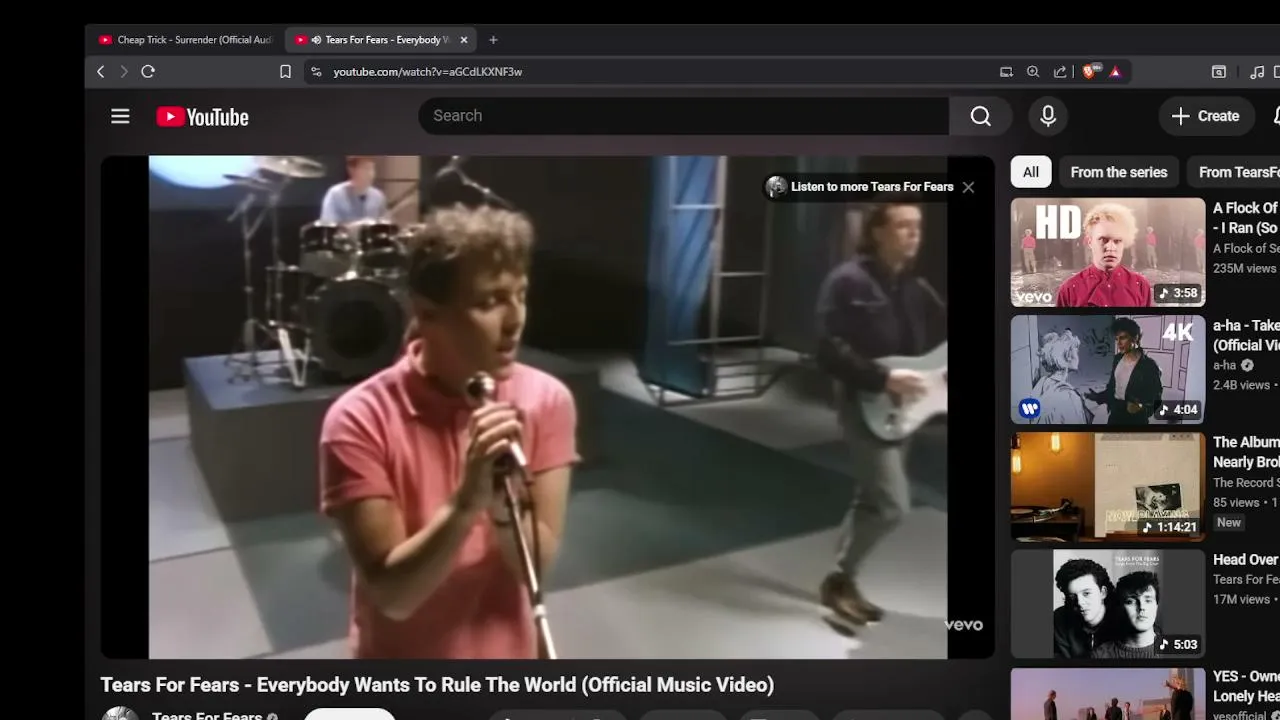Viewport: 1280px width, 720px height.
Task: Focus the YouTube Search input field
Action: 684,116
